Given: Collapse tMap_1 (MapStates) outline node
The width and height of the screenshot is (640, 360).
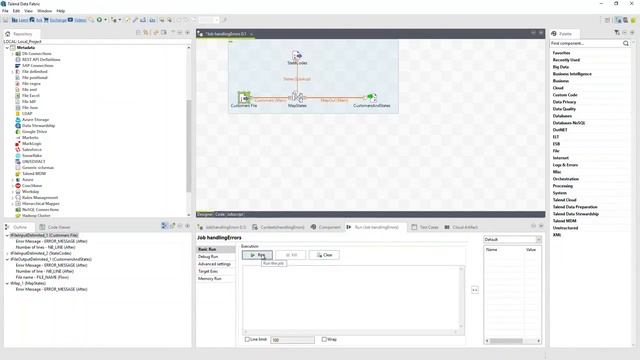Looking at the screenshot, I should tap(7, 283).
